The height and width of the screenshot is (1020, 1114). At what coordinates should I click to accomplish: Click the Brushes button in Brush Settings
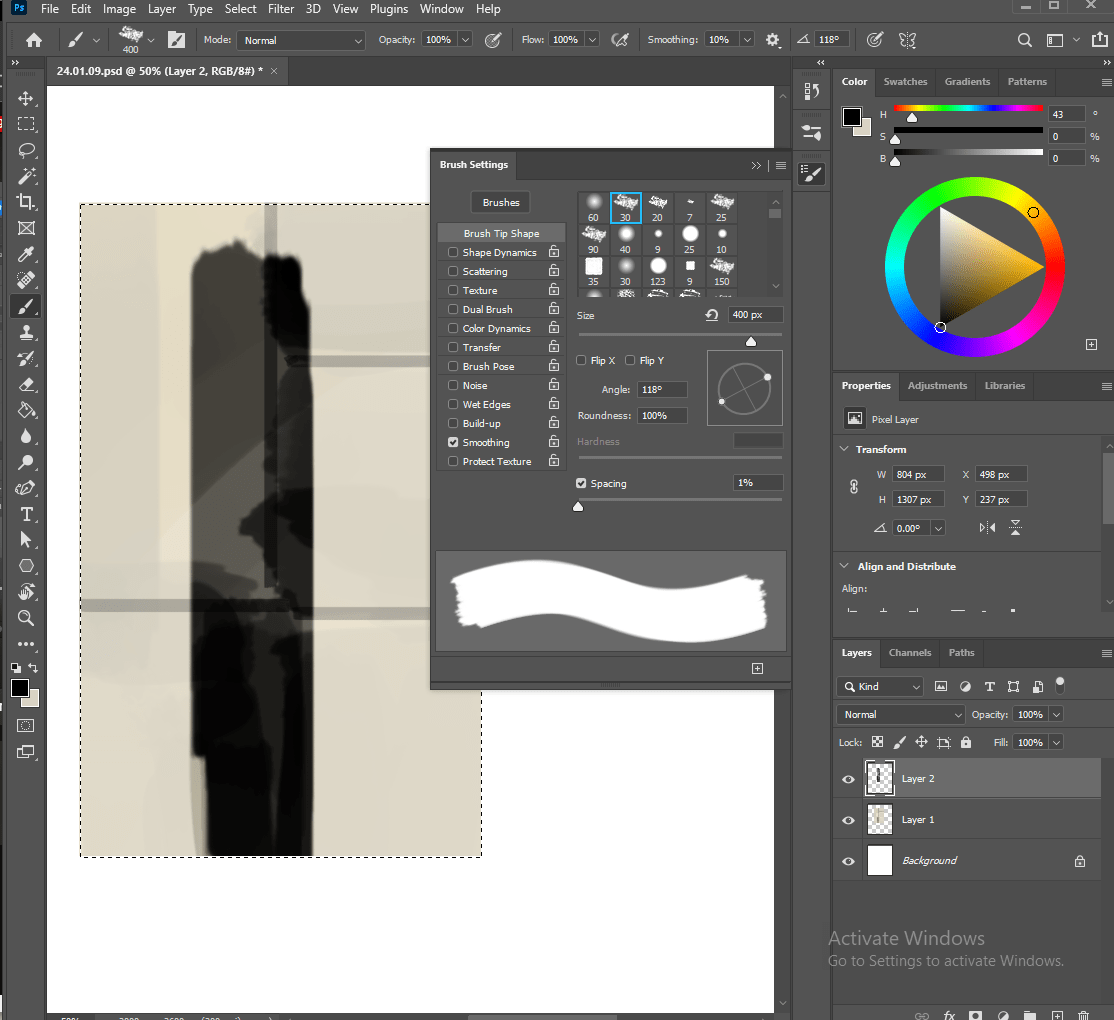pos(500,202)
